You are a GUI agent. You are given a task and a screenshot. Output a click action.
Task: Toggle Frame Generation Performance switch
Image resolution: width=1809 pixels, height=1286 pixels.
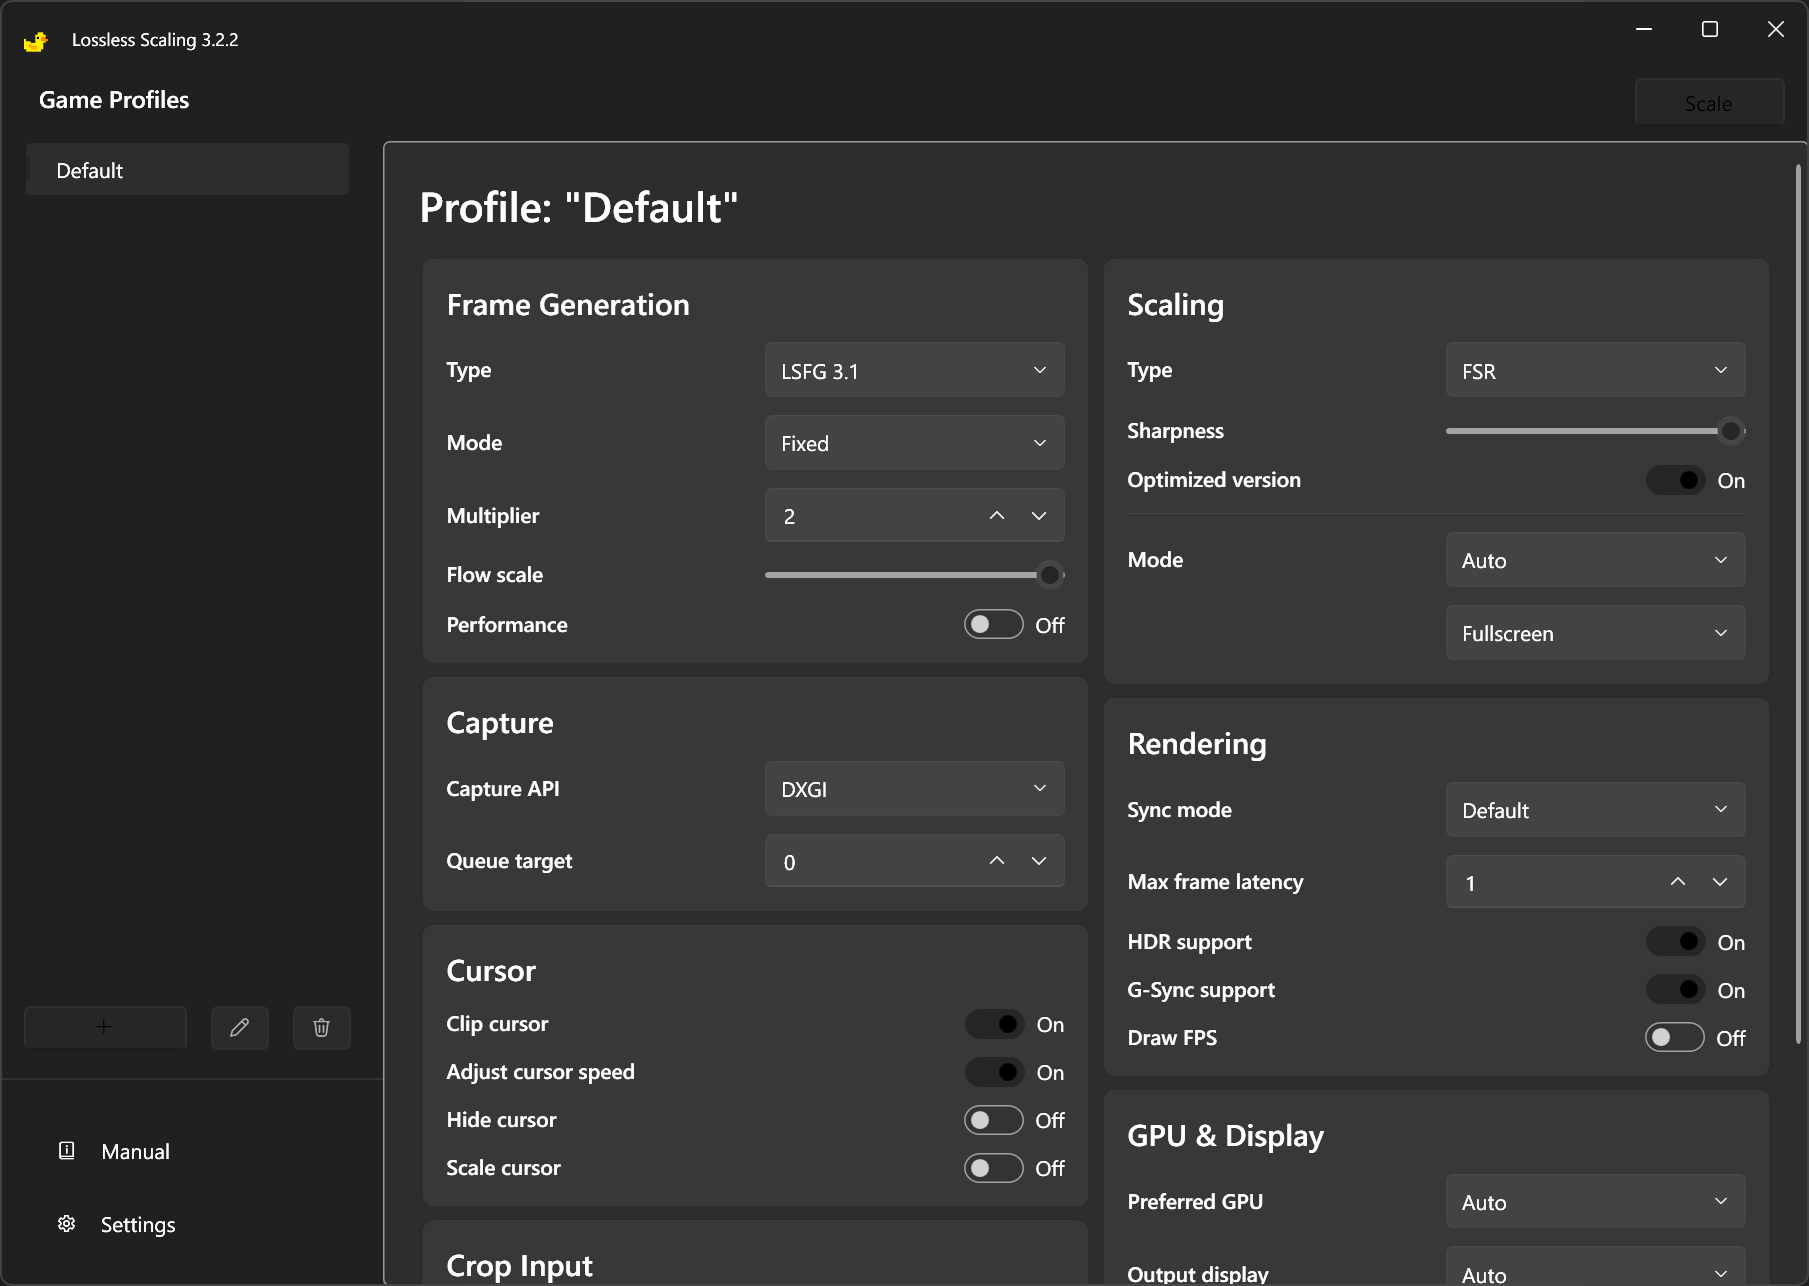pos(993,624)
